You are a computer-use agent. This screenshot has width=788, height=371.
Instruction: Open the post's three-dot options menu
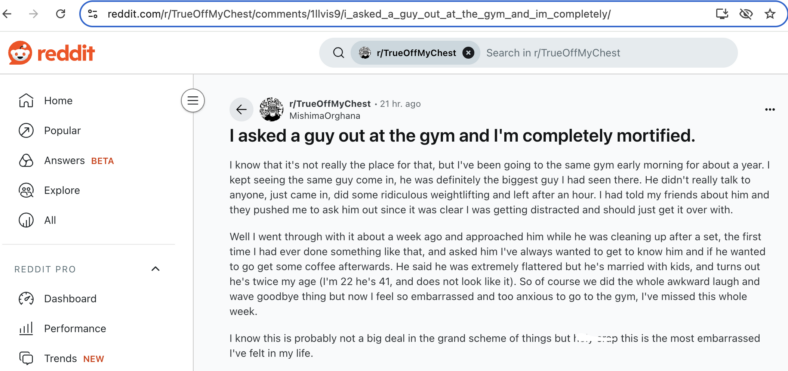point(769,110)
